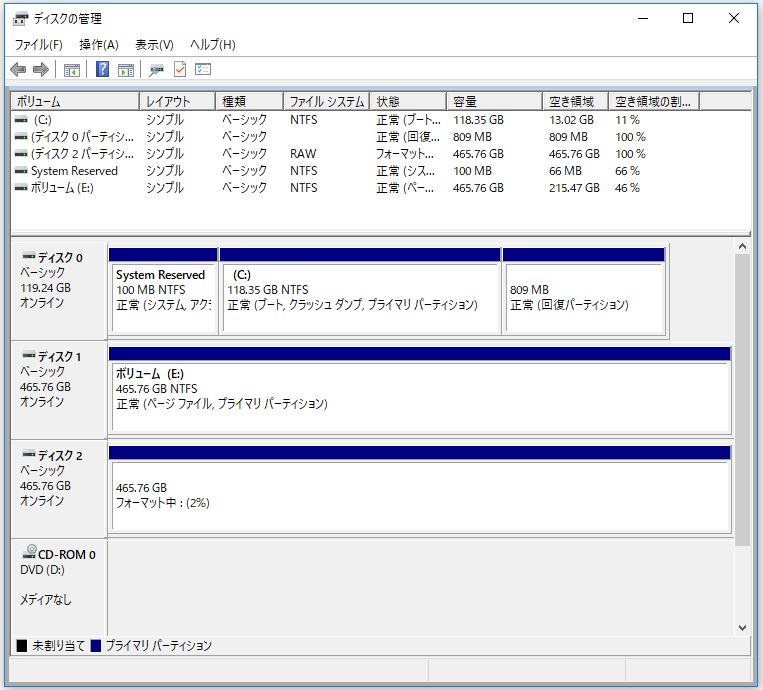Sort by the ファイル システム column header

pos(327,102)
